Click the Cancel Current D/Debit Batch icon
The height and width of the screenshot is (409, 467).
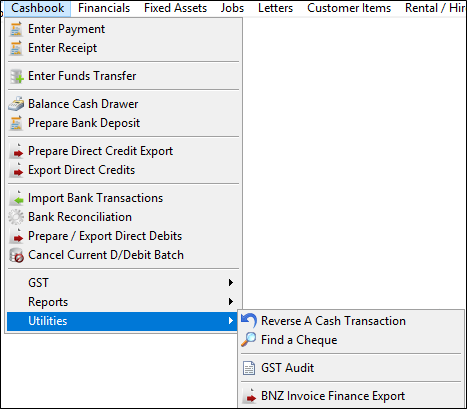[x=16, y=255]
